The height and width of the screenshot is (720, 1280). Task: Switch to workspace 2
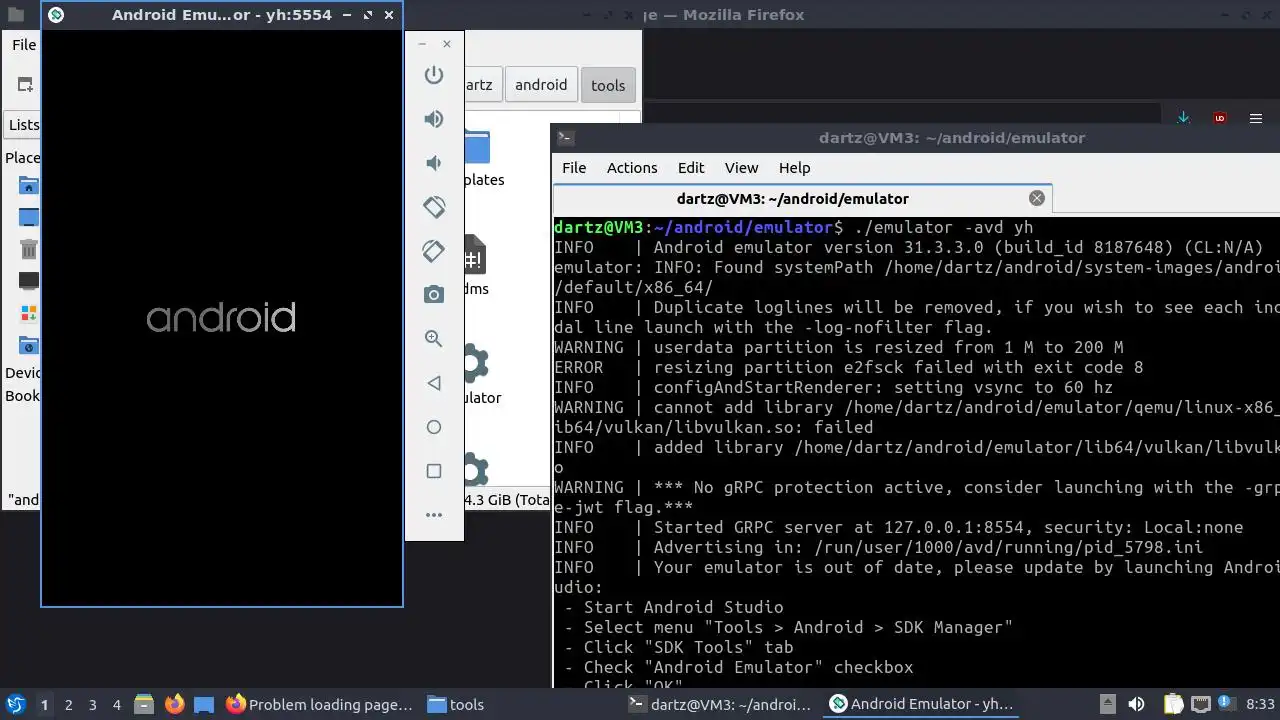tap(68, 704)
